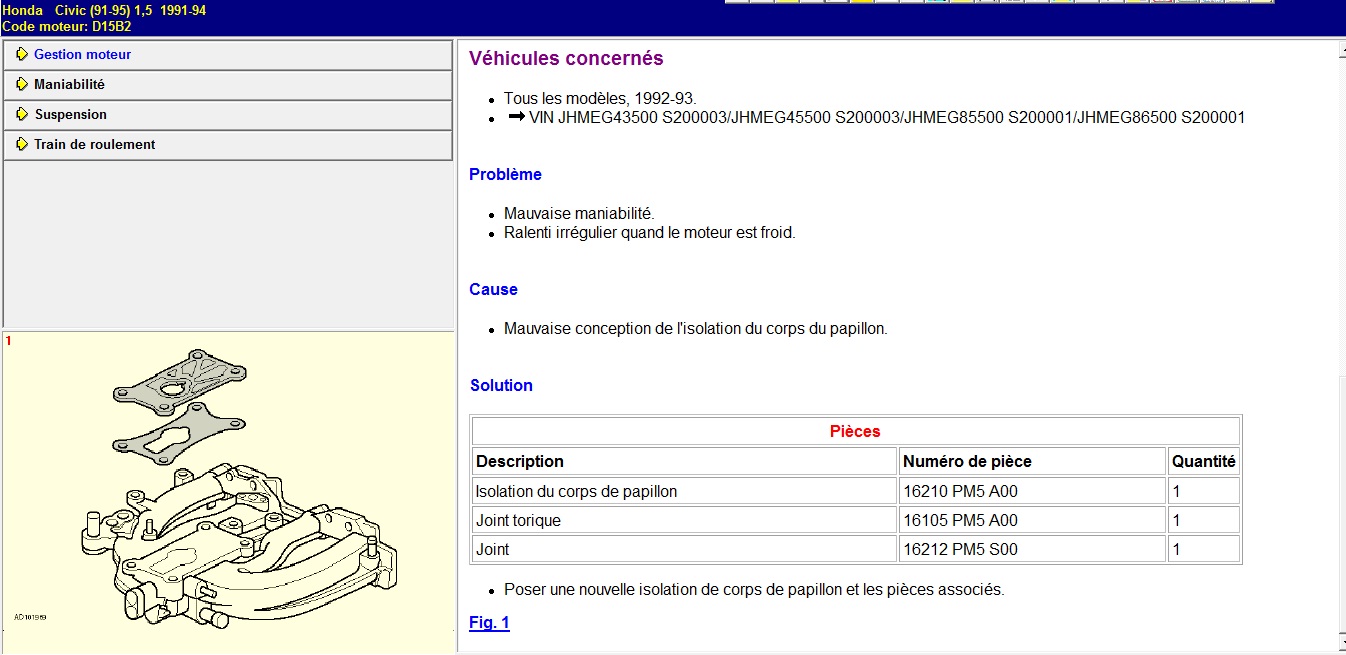The image size is (1346, 655).
Task: Click the Description column header
Action: (x=519, y=461)
